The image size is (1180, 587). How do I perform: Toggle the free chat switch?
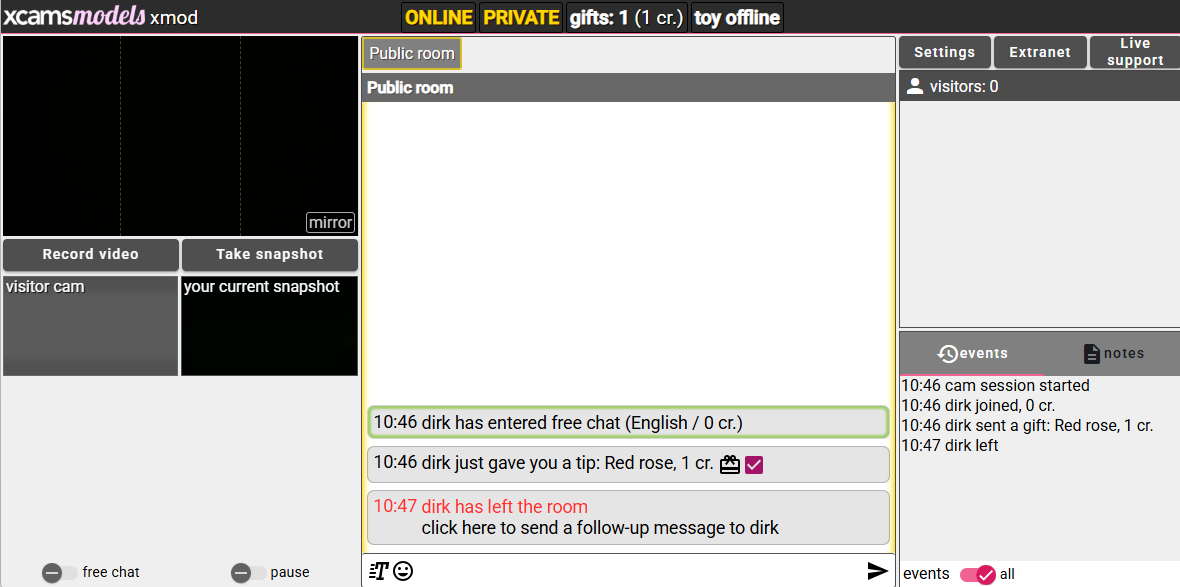click(59, 573)
